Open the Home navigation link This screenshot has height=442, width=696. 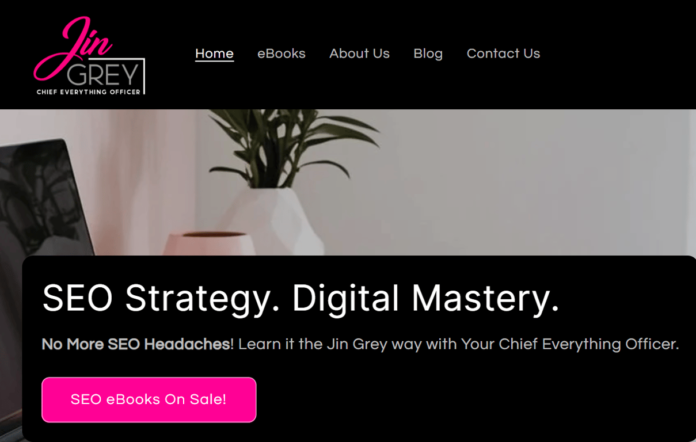pyautogui.click(x=214, y=54)
